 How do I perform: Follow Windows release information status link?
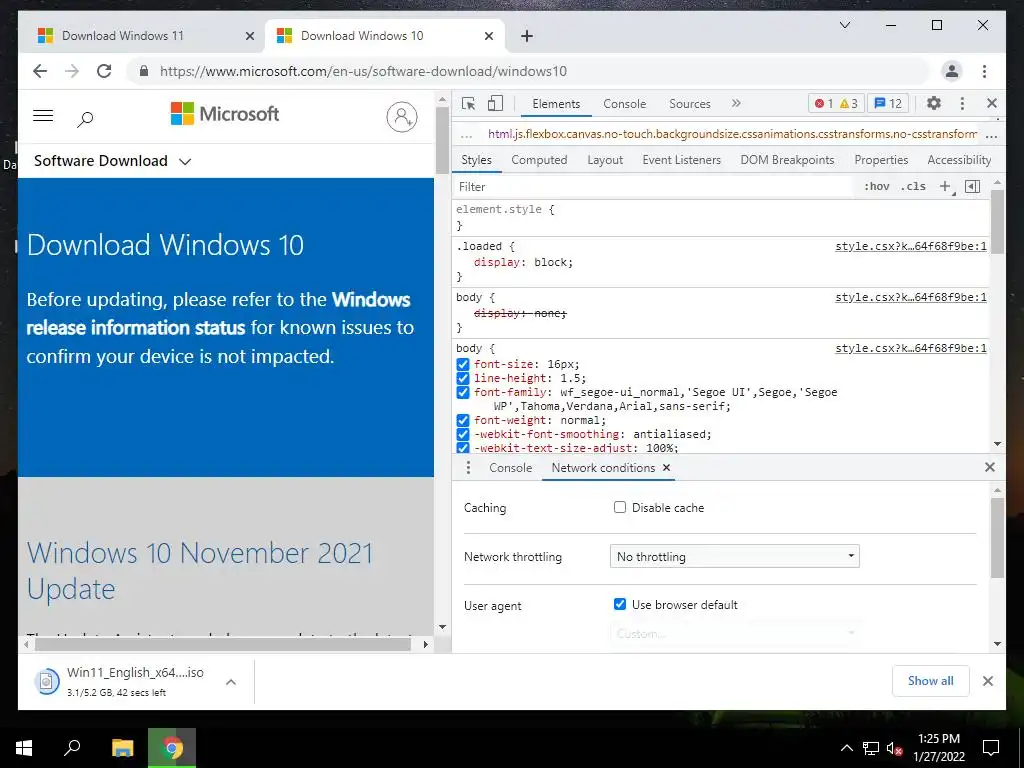tap(218, 313)
